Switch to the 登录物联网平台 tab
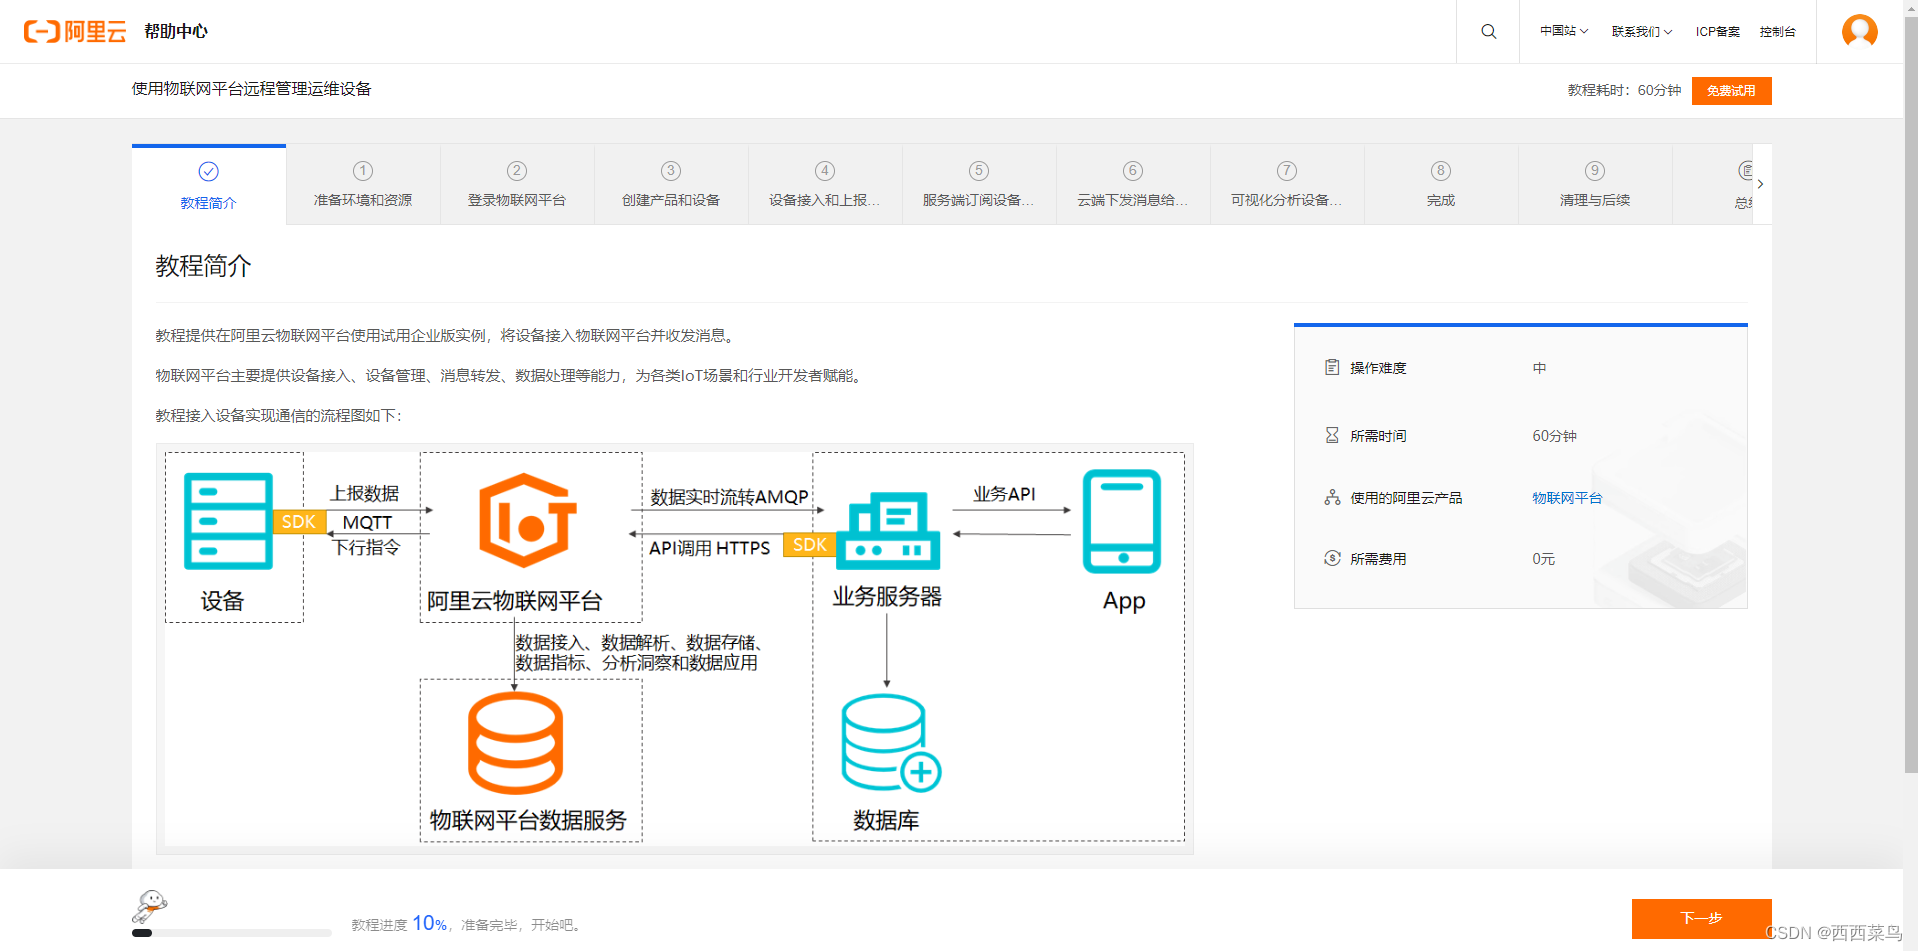The height and width of the screenshot is (951, 1918). pyautogui.click(x=517, y=185)
